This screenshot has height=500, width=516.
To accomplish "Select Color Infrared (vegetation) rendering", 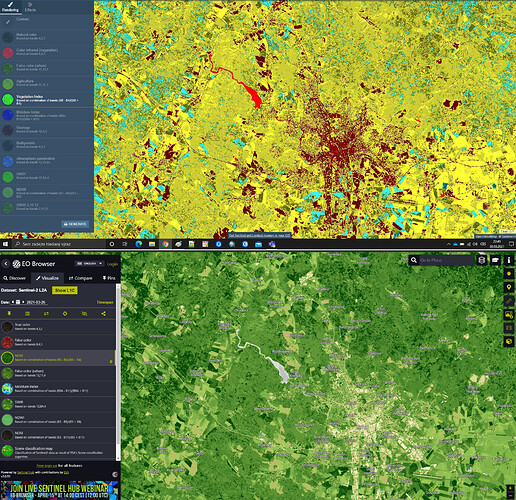I will (47, 52).
